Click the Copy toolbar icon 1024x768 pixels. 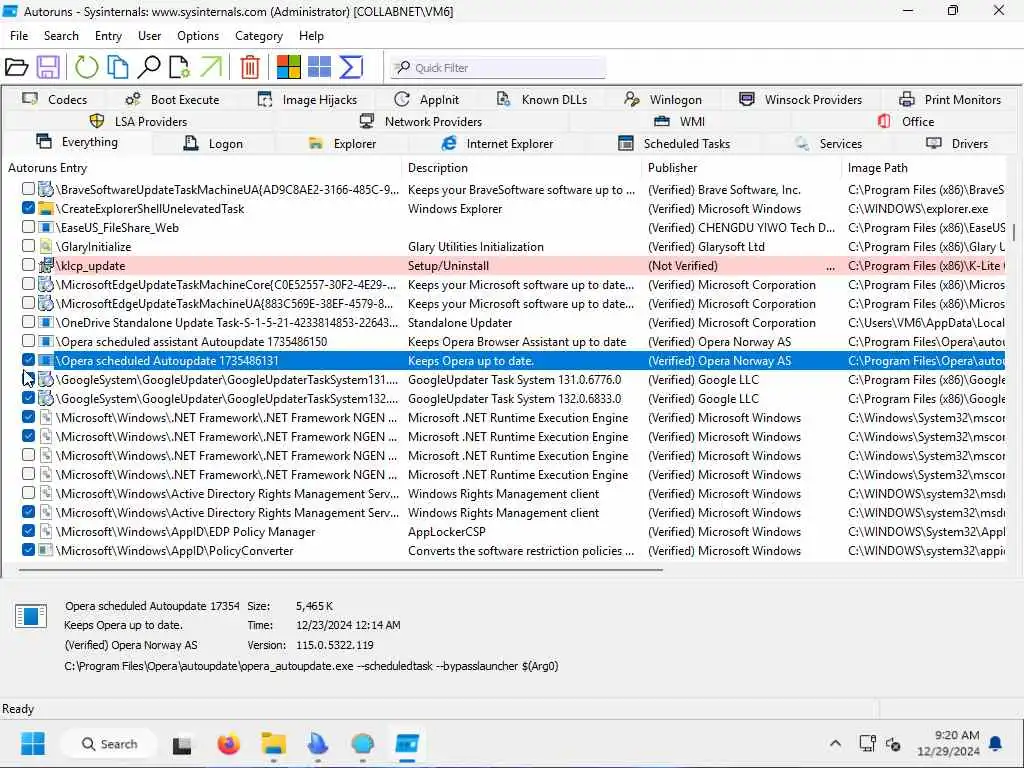coord(118,67)
